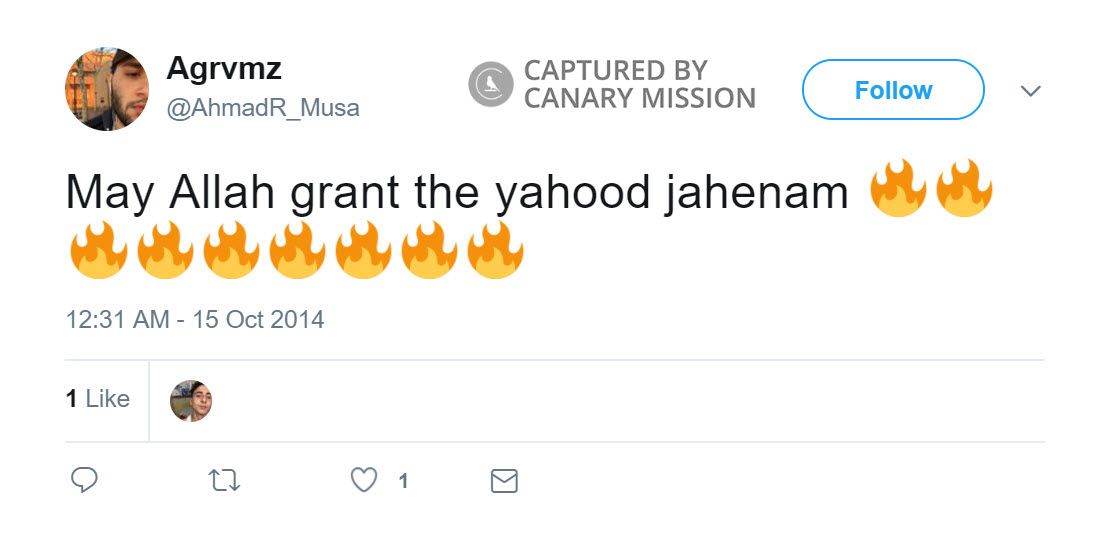Click the "CAPTURED BY CANARY MISSION" watermark text
This screenshot has width=1111, height=538.
coord(640,84)
